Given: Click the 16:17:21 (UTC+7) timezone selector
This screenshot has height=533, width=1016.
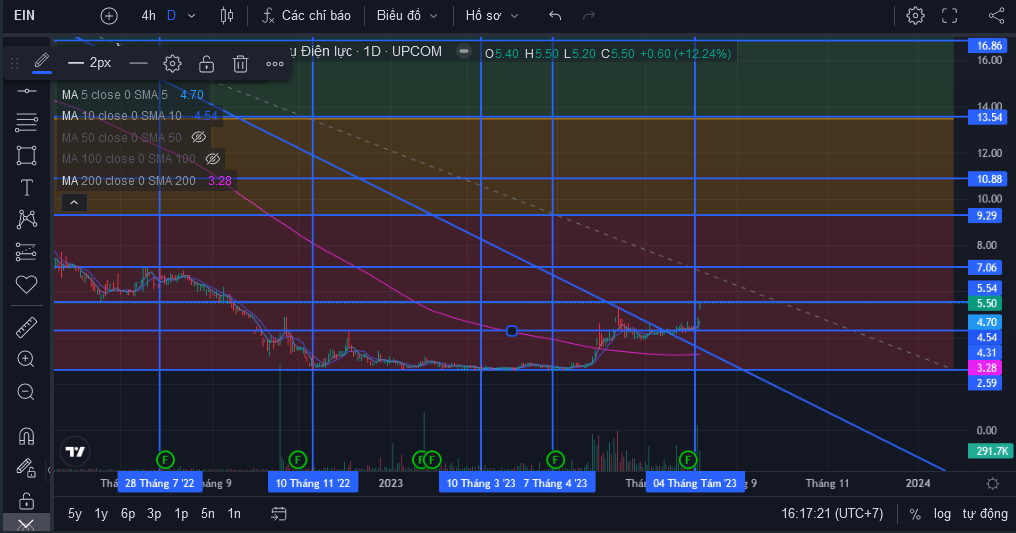Looking at the screenshot, I should click(x=832, y=514).
